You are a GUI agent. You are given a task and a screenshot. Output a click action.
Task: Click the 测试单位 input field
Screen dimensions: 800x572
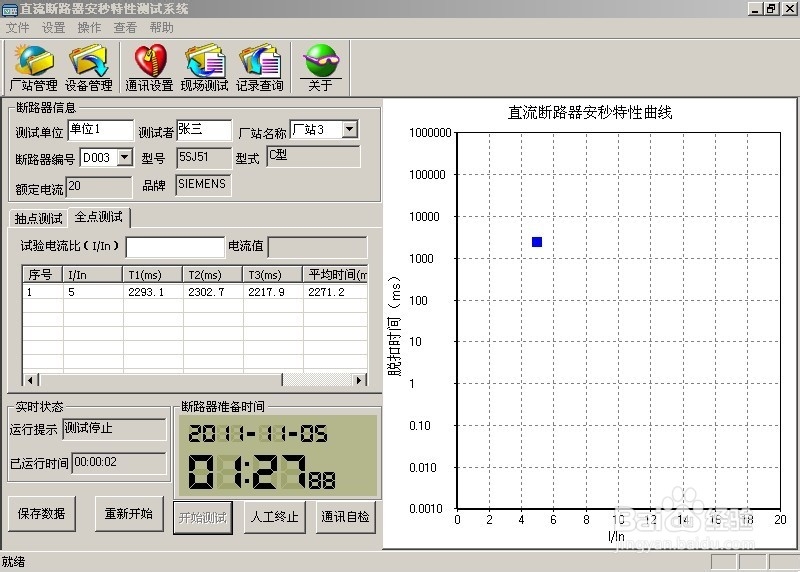coord(100,130)
